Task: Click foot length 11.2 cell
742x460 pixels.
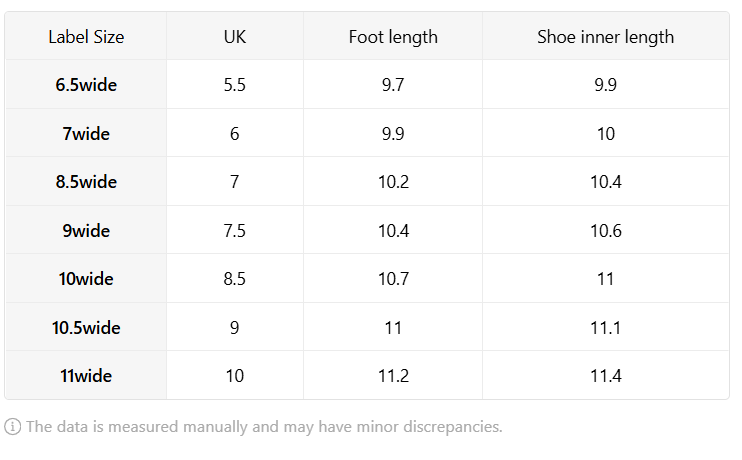Action: 393,376
